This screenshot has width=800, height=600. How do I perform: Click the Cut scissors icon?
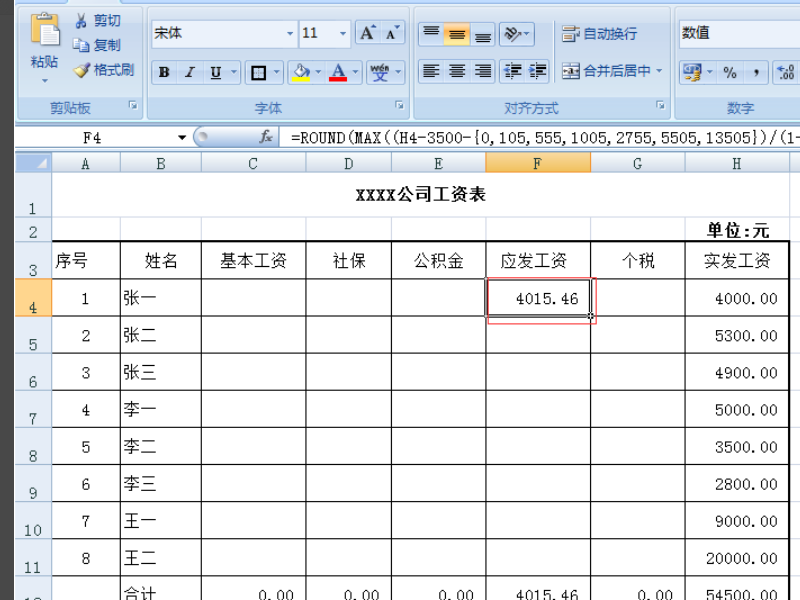pos(81,21)
